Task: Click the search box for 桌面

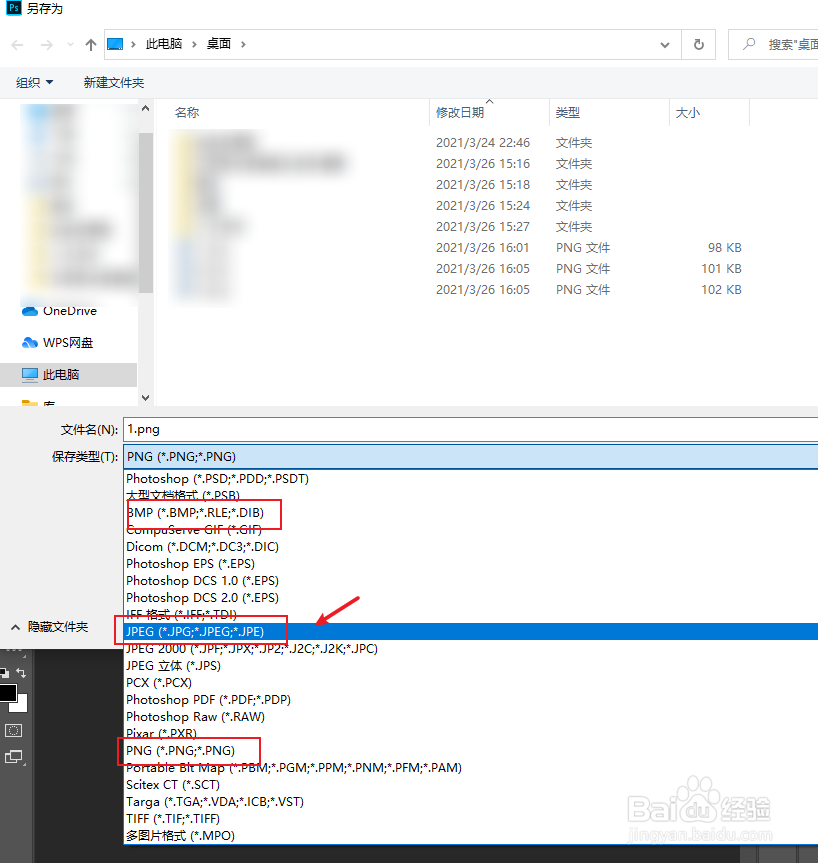Action: pyautogui.click(x=773, y=45)
